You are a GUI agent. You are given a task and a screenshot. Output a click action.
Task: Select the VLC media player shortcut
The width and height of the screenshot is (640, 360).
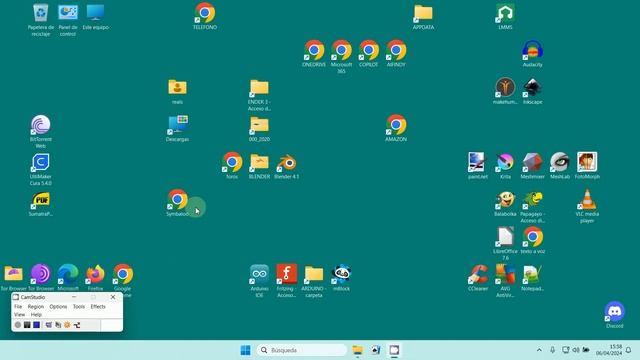[587, 206]
